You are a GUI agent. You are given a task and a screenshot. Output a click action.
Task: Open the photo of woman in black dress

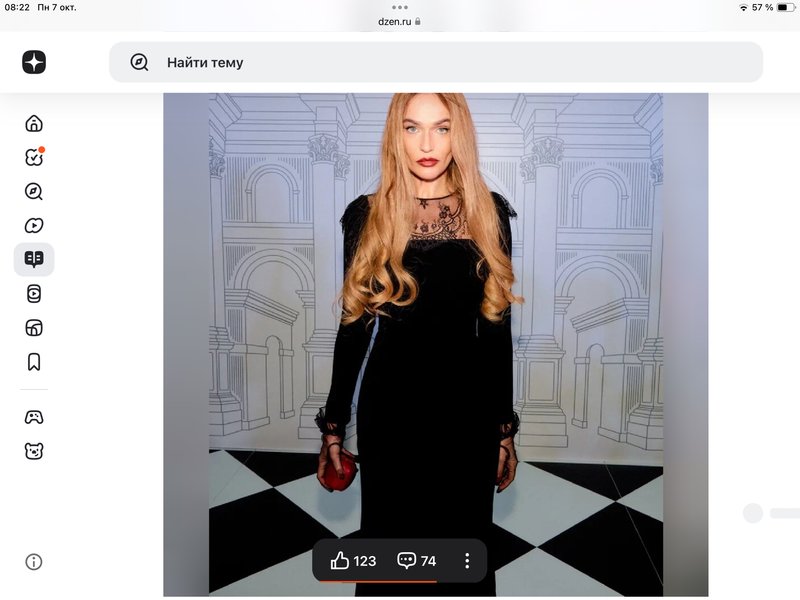(x=436, y=344)
